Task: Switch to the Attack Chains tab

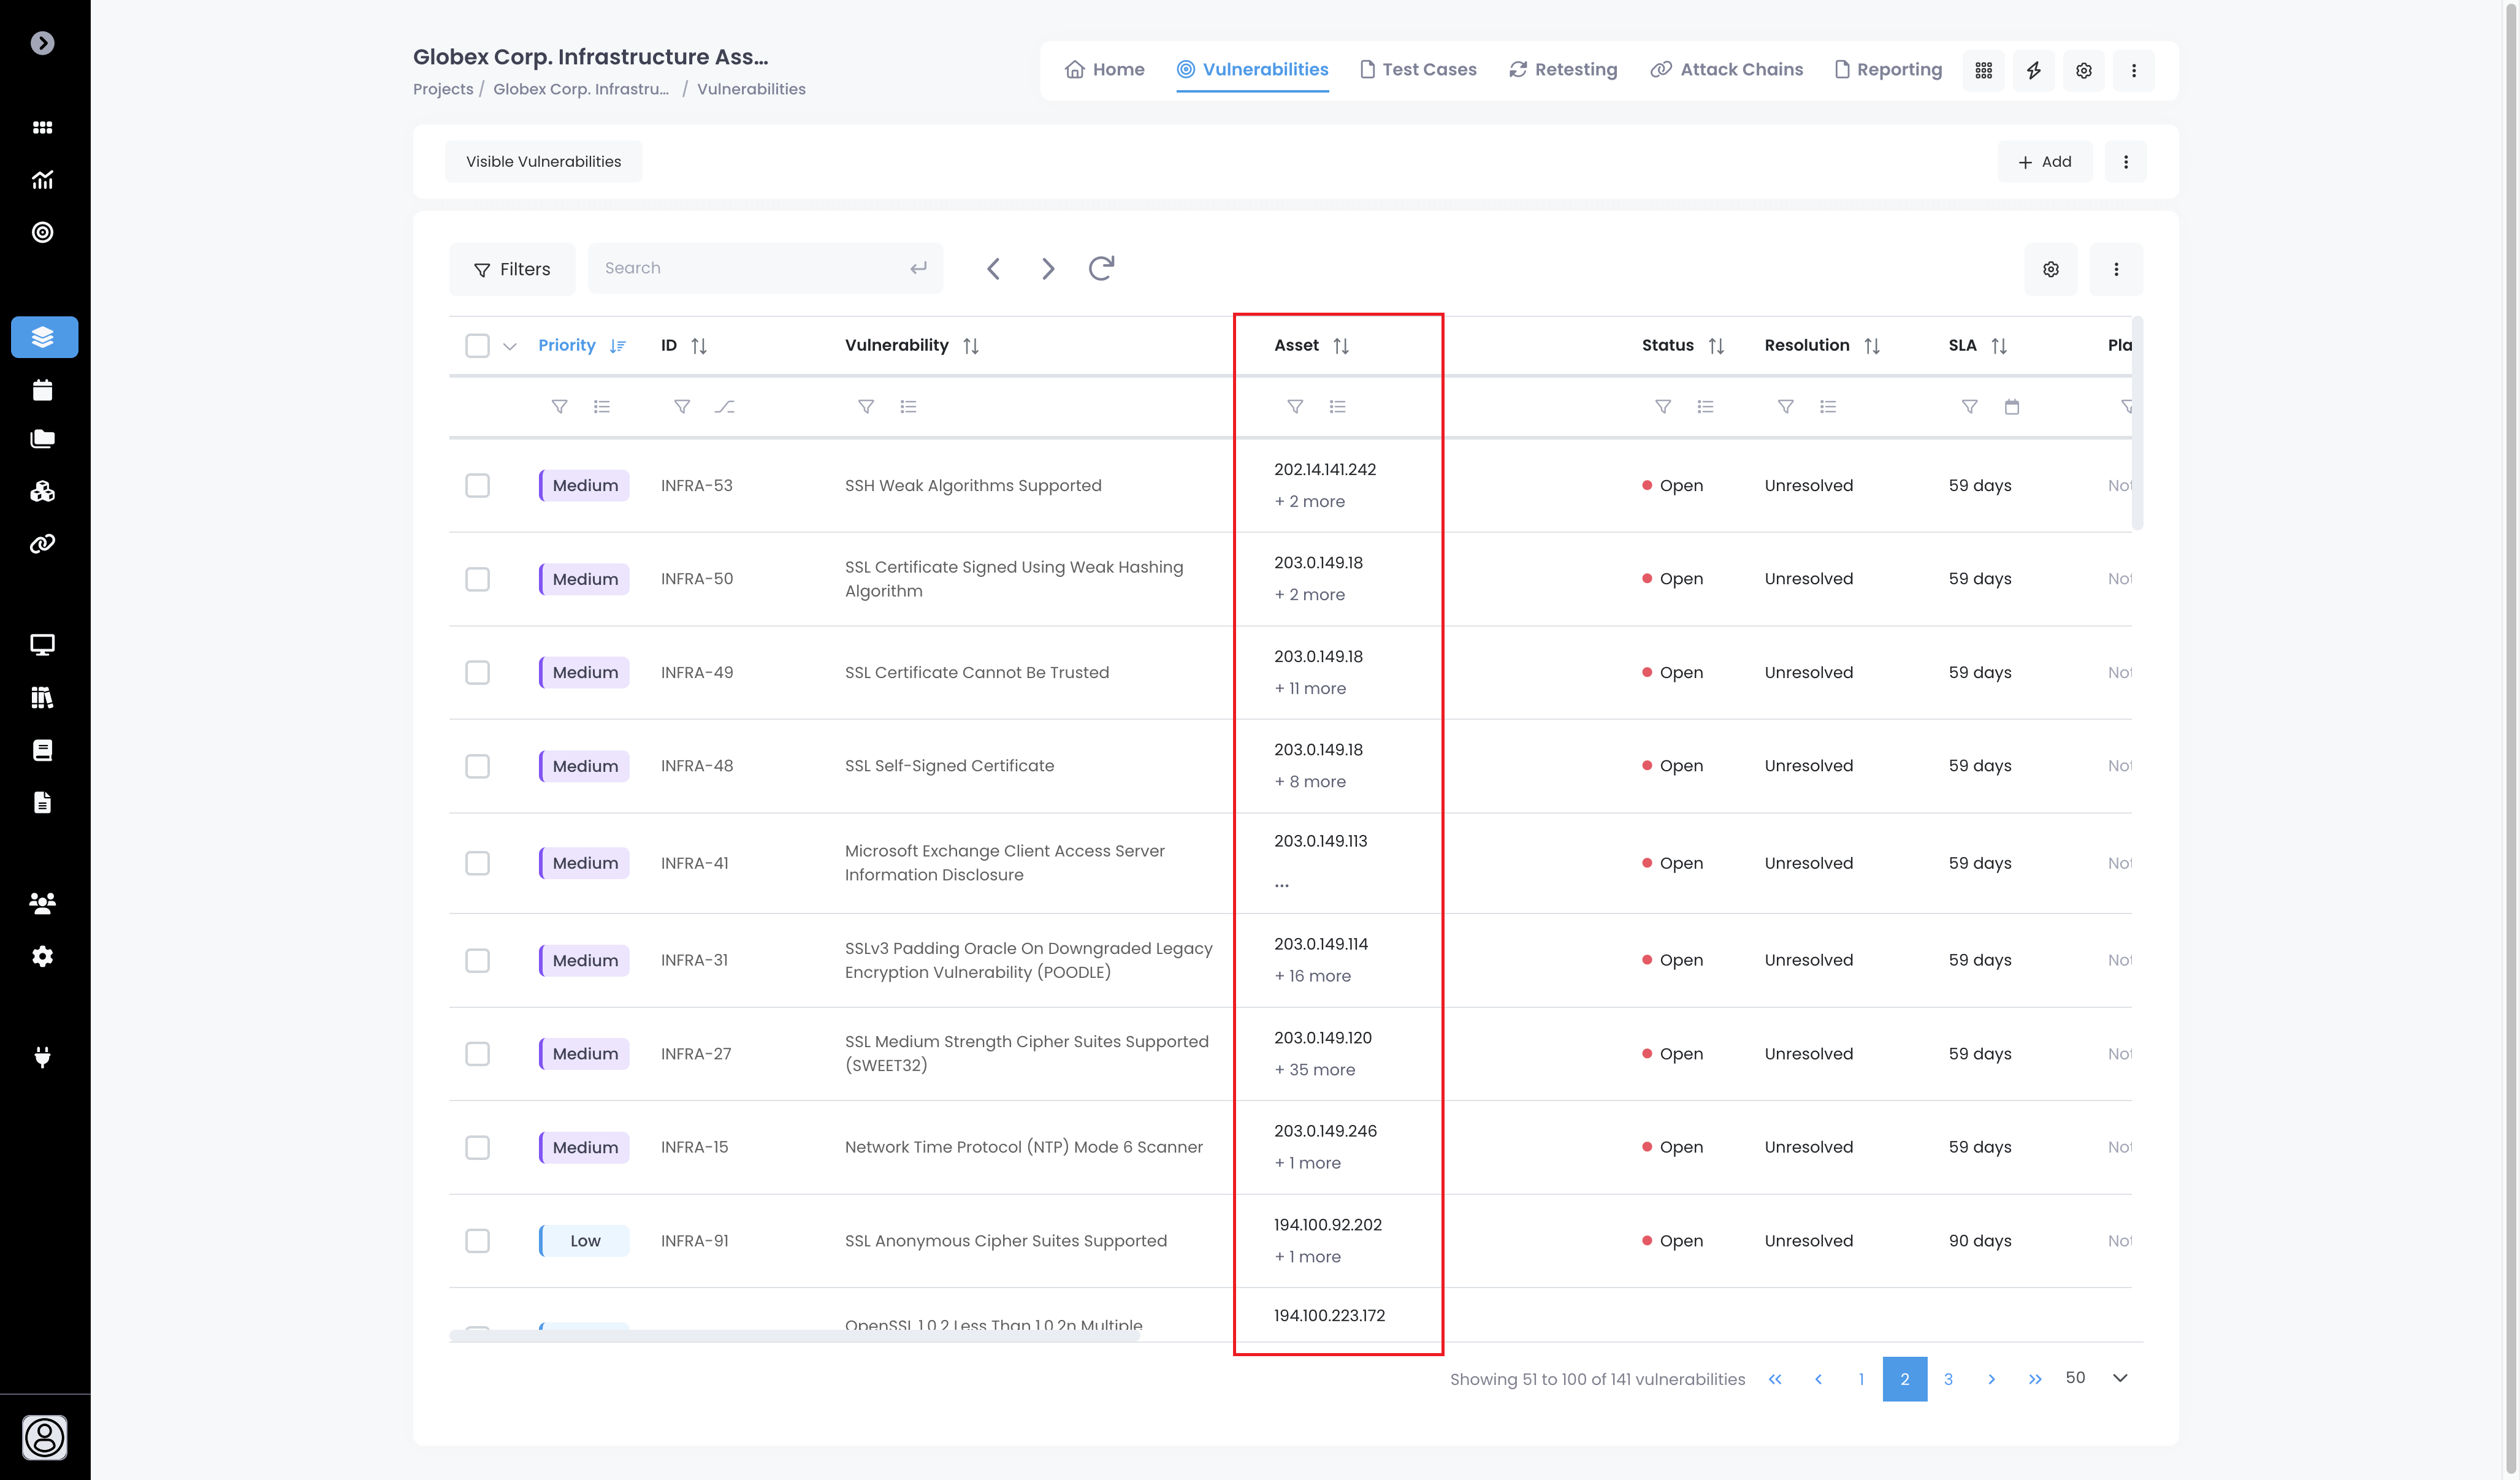Action: 1726,69
